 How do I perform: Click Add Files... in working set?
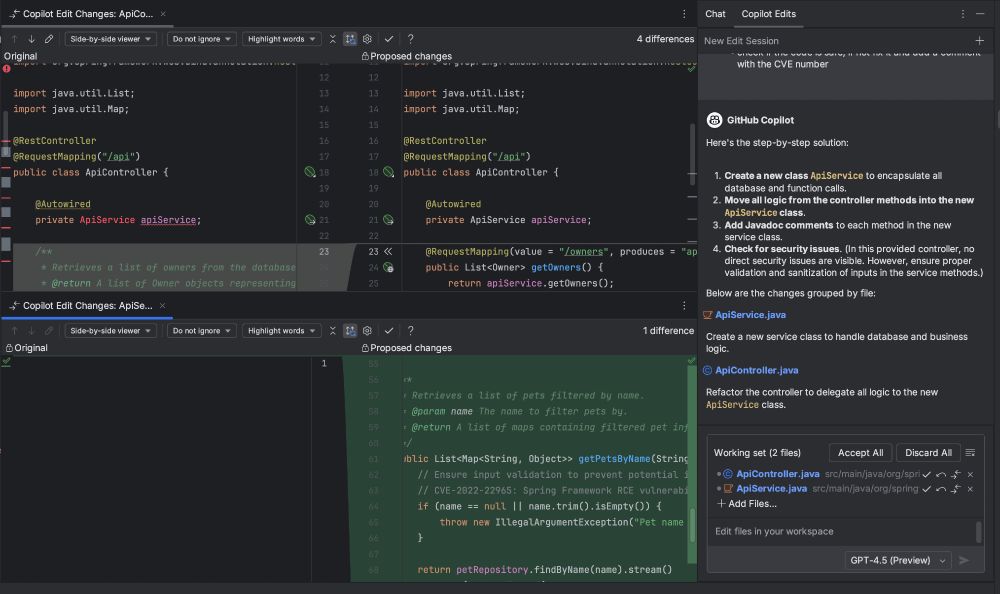point(747,503)
